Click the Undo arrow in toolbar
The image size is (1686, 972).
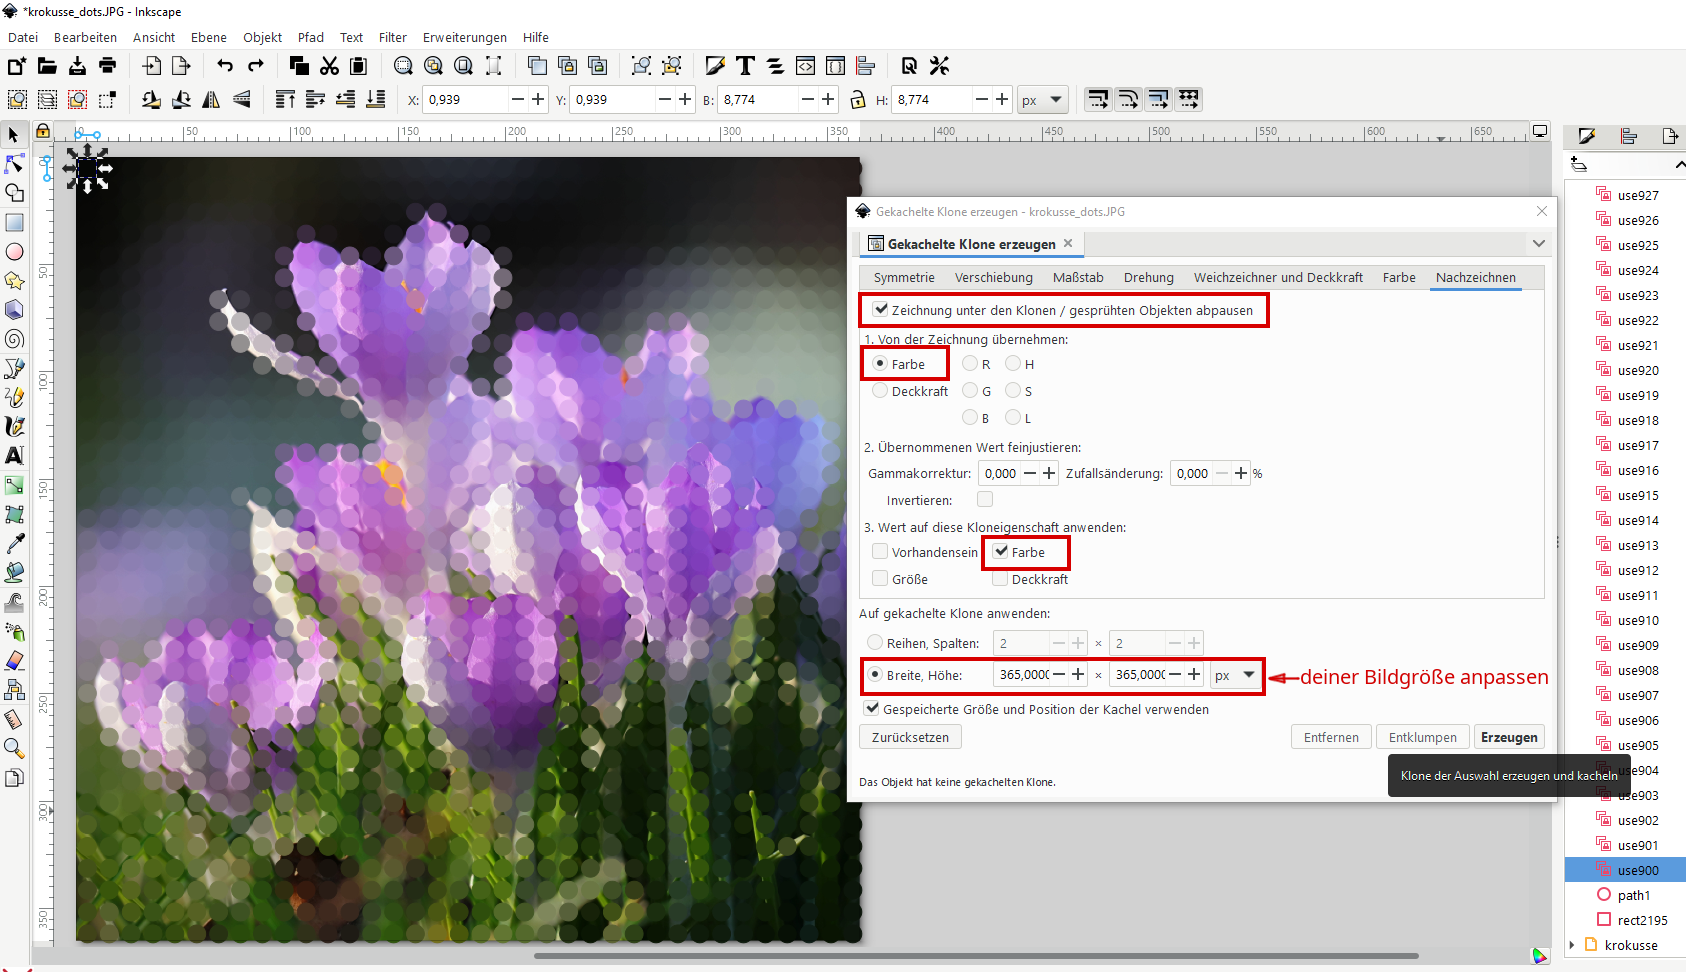[225, 66]
